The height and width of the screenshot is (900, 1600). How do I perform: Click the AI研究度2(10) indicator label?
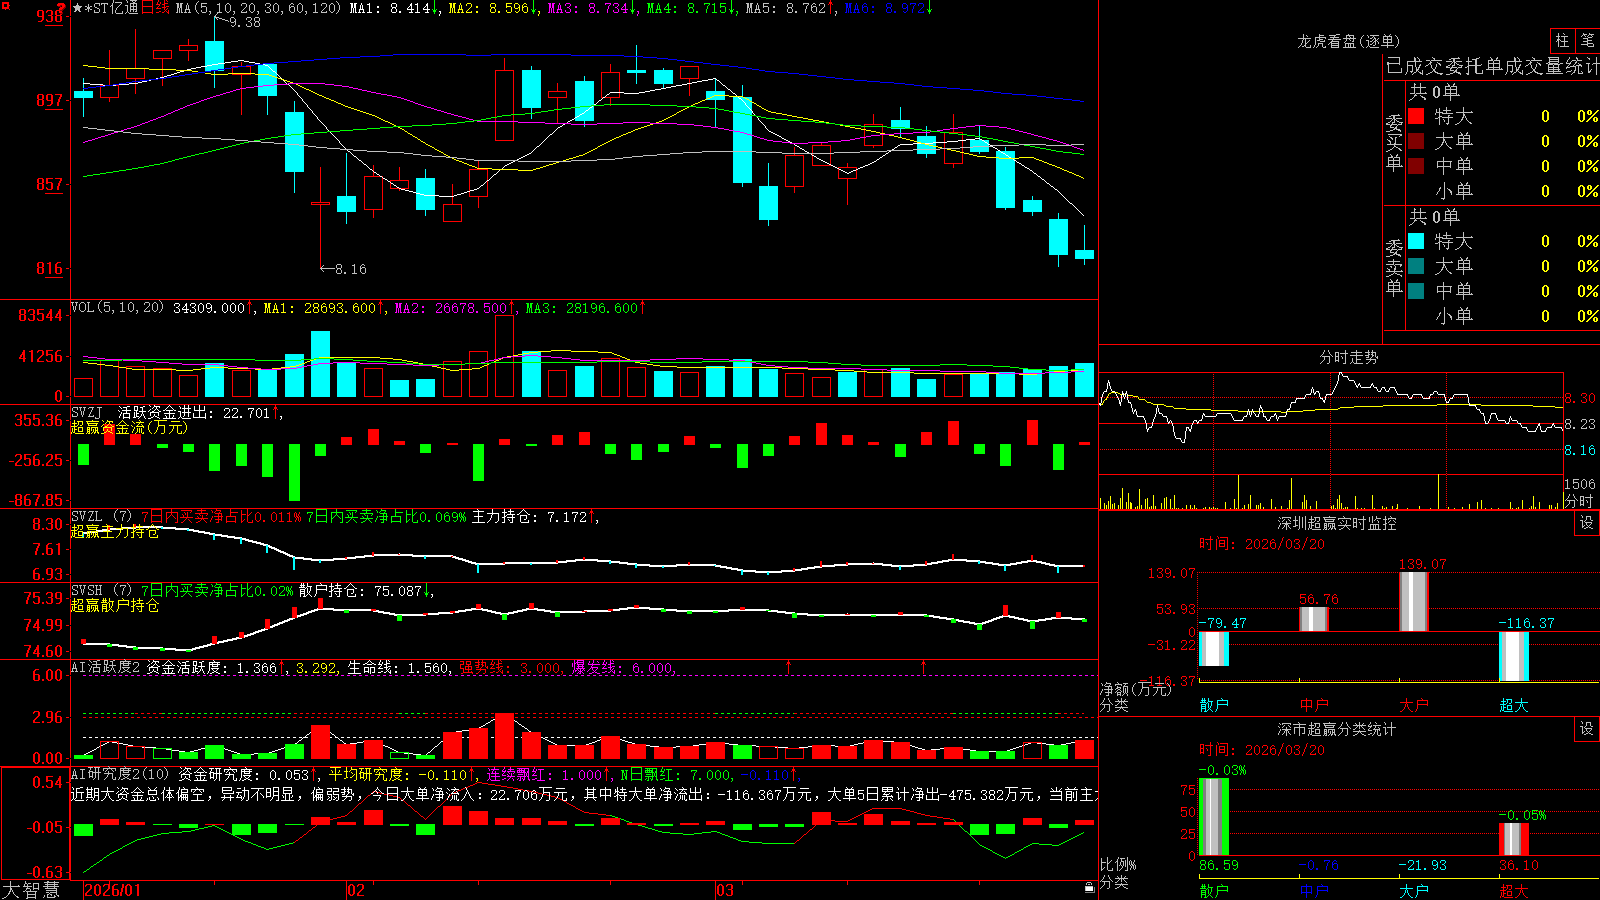(121, 774)
